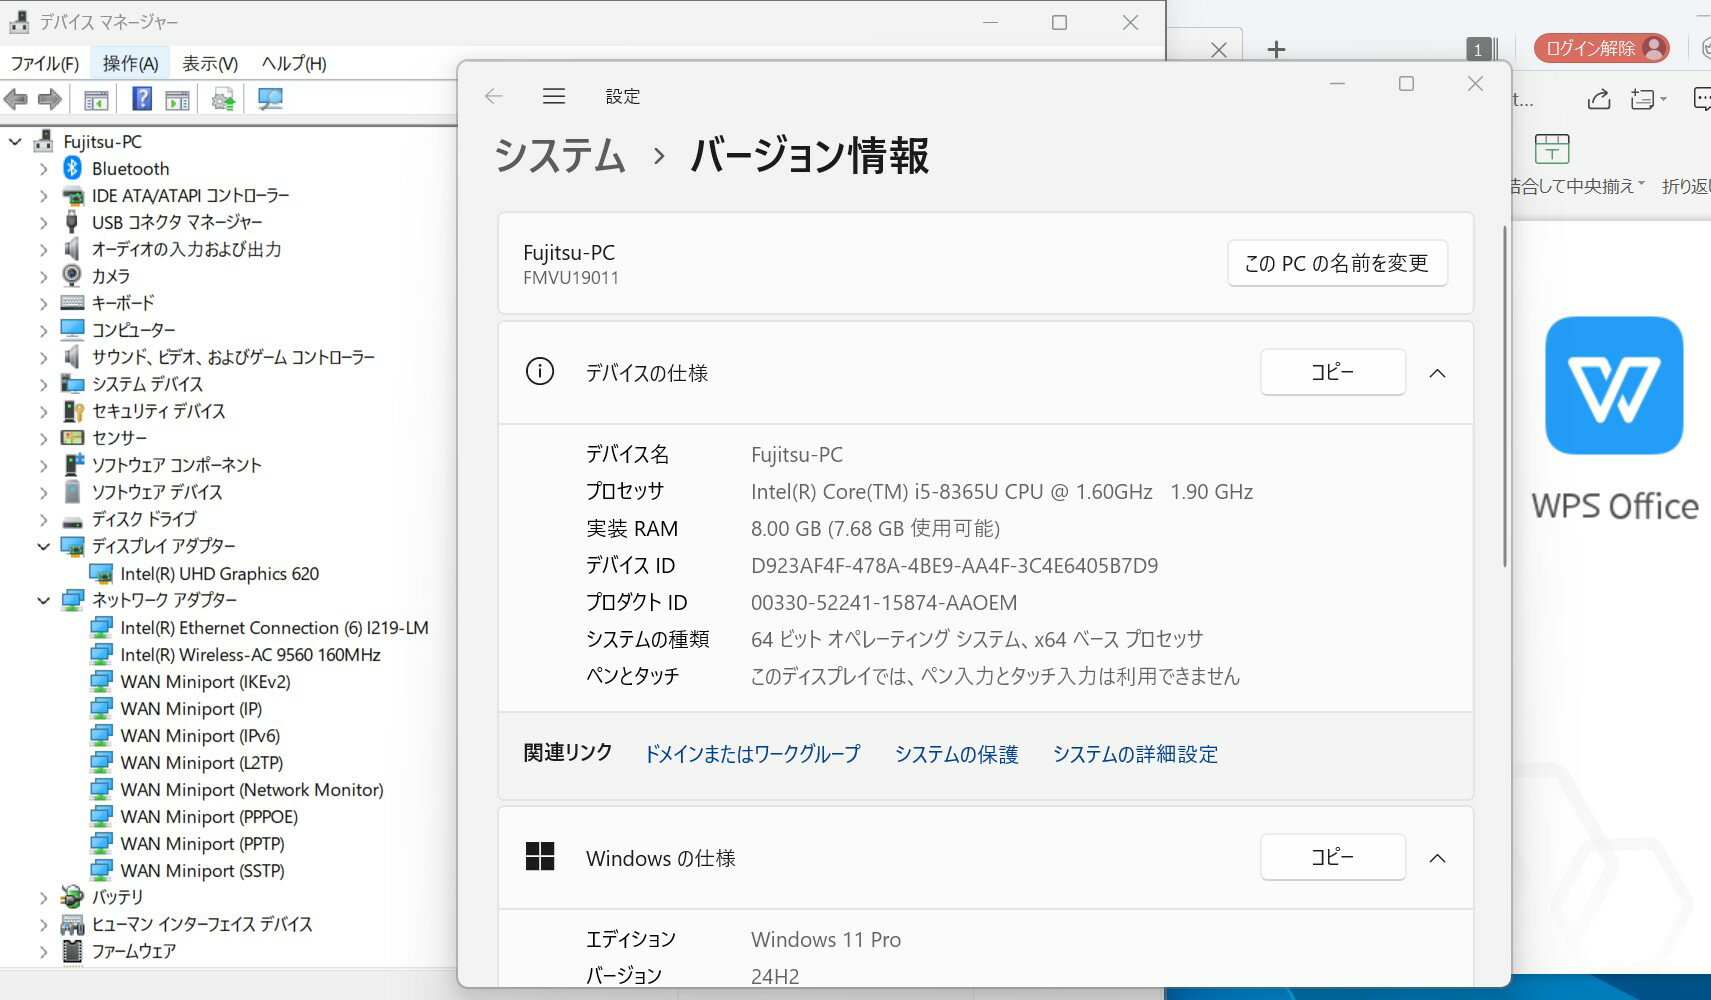Click the scan for hardware changes icon
The height and width of the screenshot is (1000, 1711).
pos(270,99)
